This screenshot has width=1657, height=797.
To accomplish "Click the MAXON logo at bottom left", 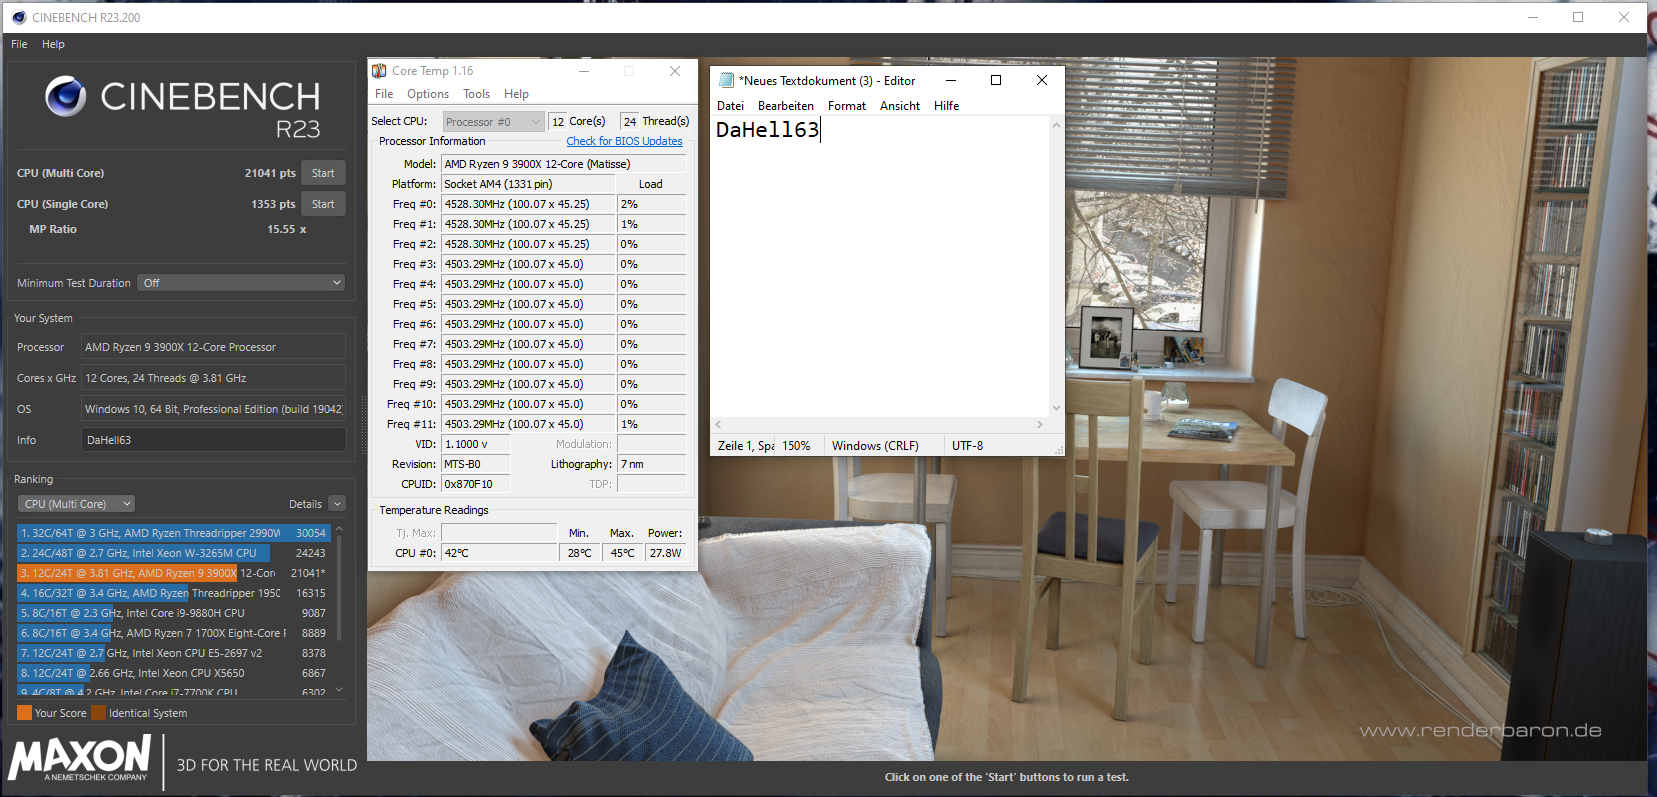I will [80, 758].
